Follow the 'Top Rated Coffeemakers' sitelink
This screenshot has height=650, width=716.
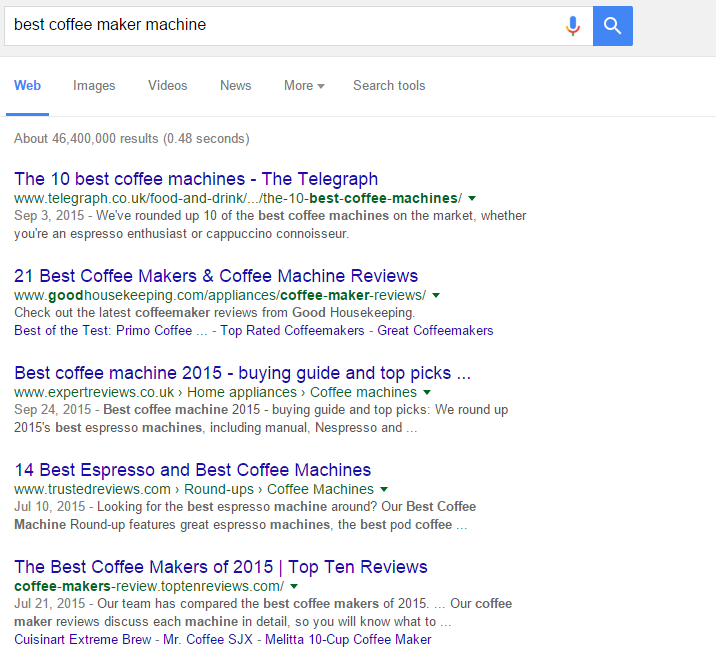coord(292,330)
